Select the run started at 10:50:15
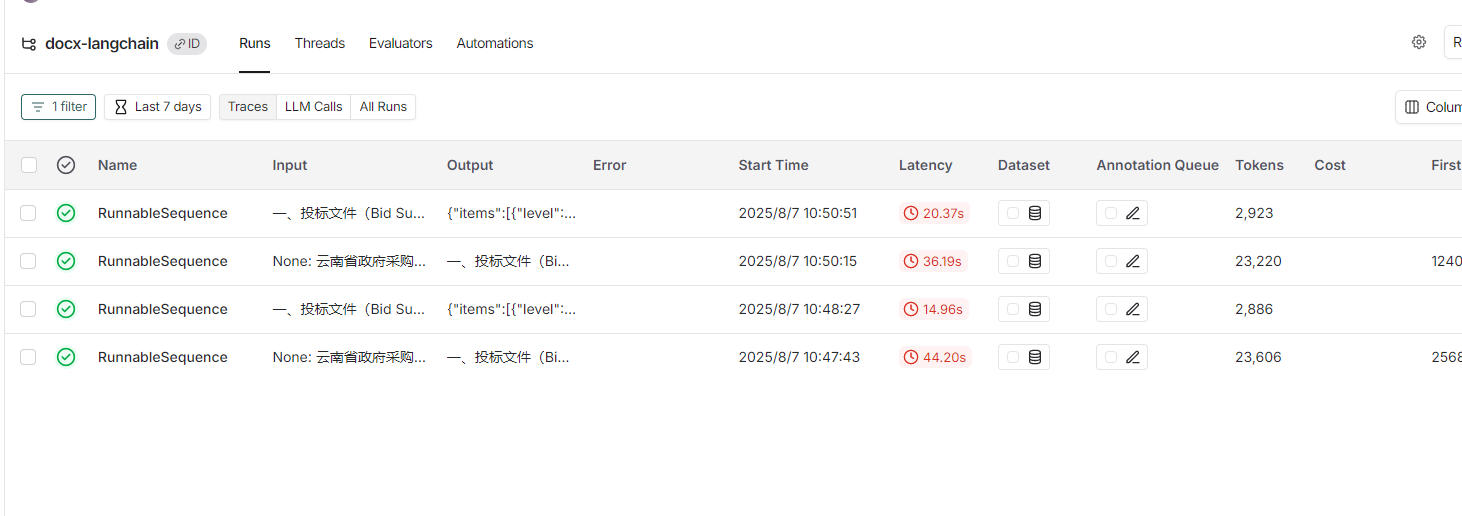 [x=29, y=261]
